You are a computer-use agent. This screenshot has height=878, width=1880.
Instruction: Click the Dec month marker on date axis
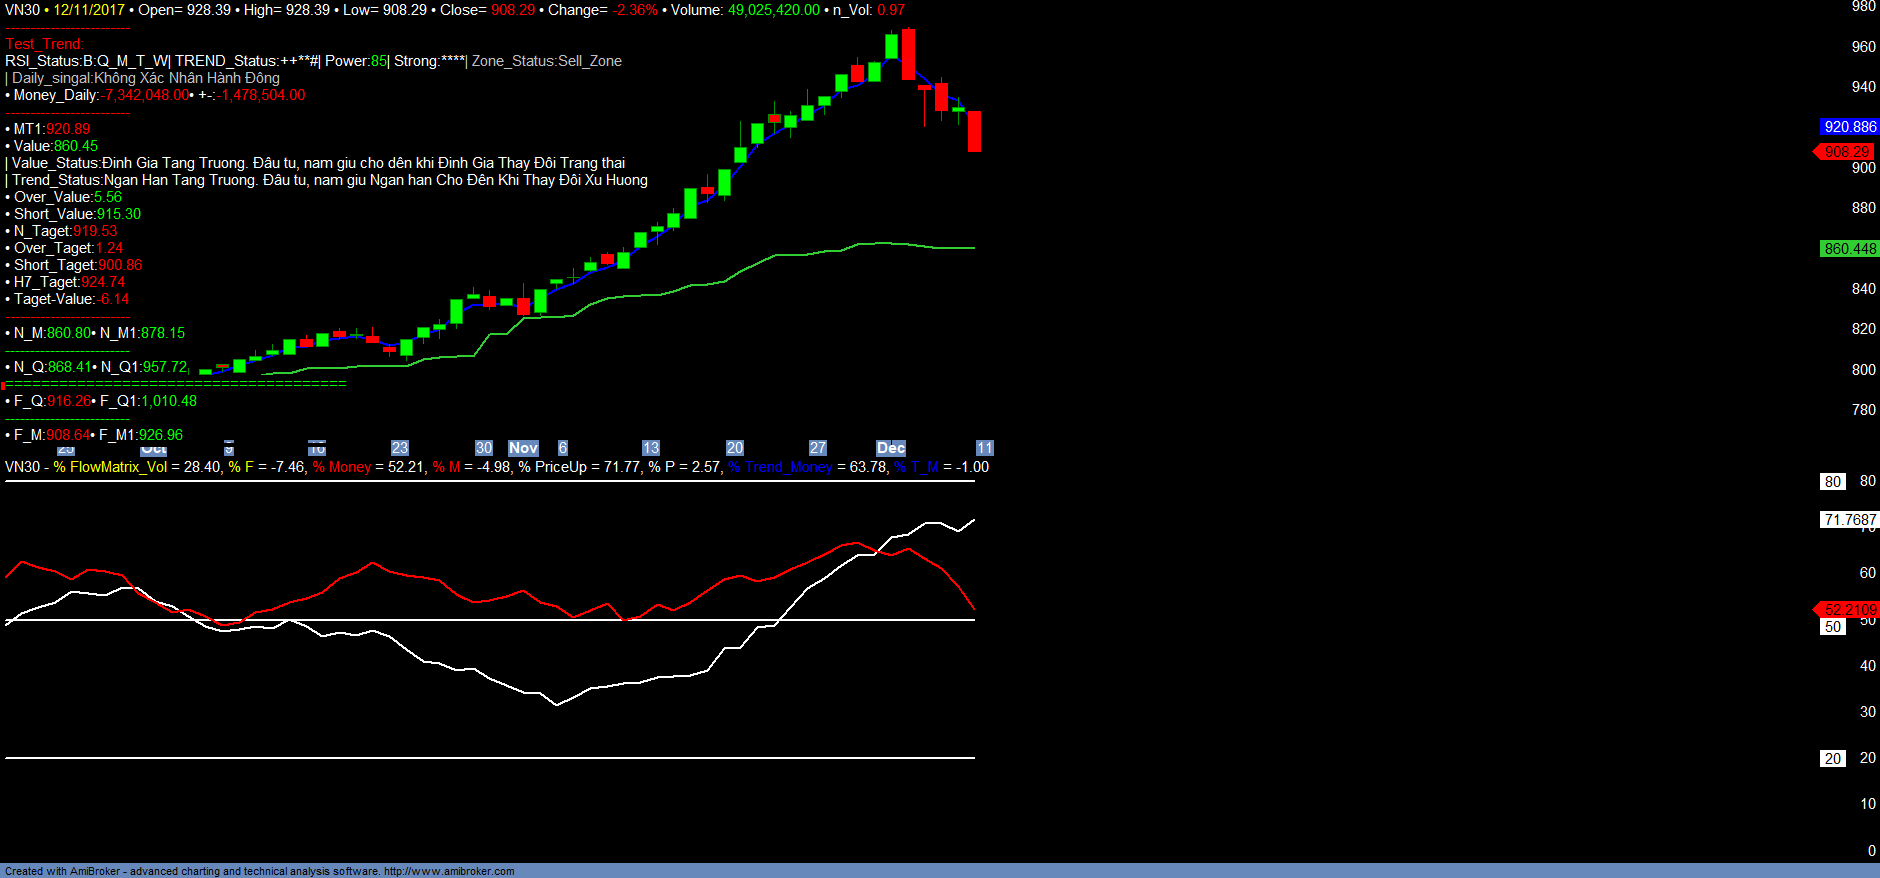point(890,448)
